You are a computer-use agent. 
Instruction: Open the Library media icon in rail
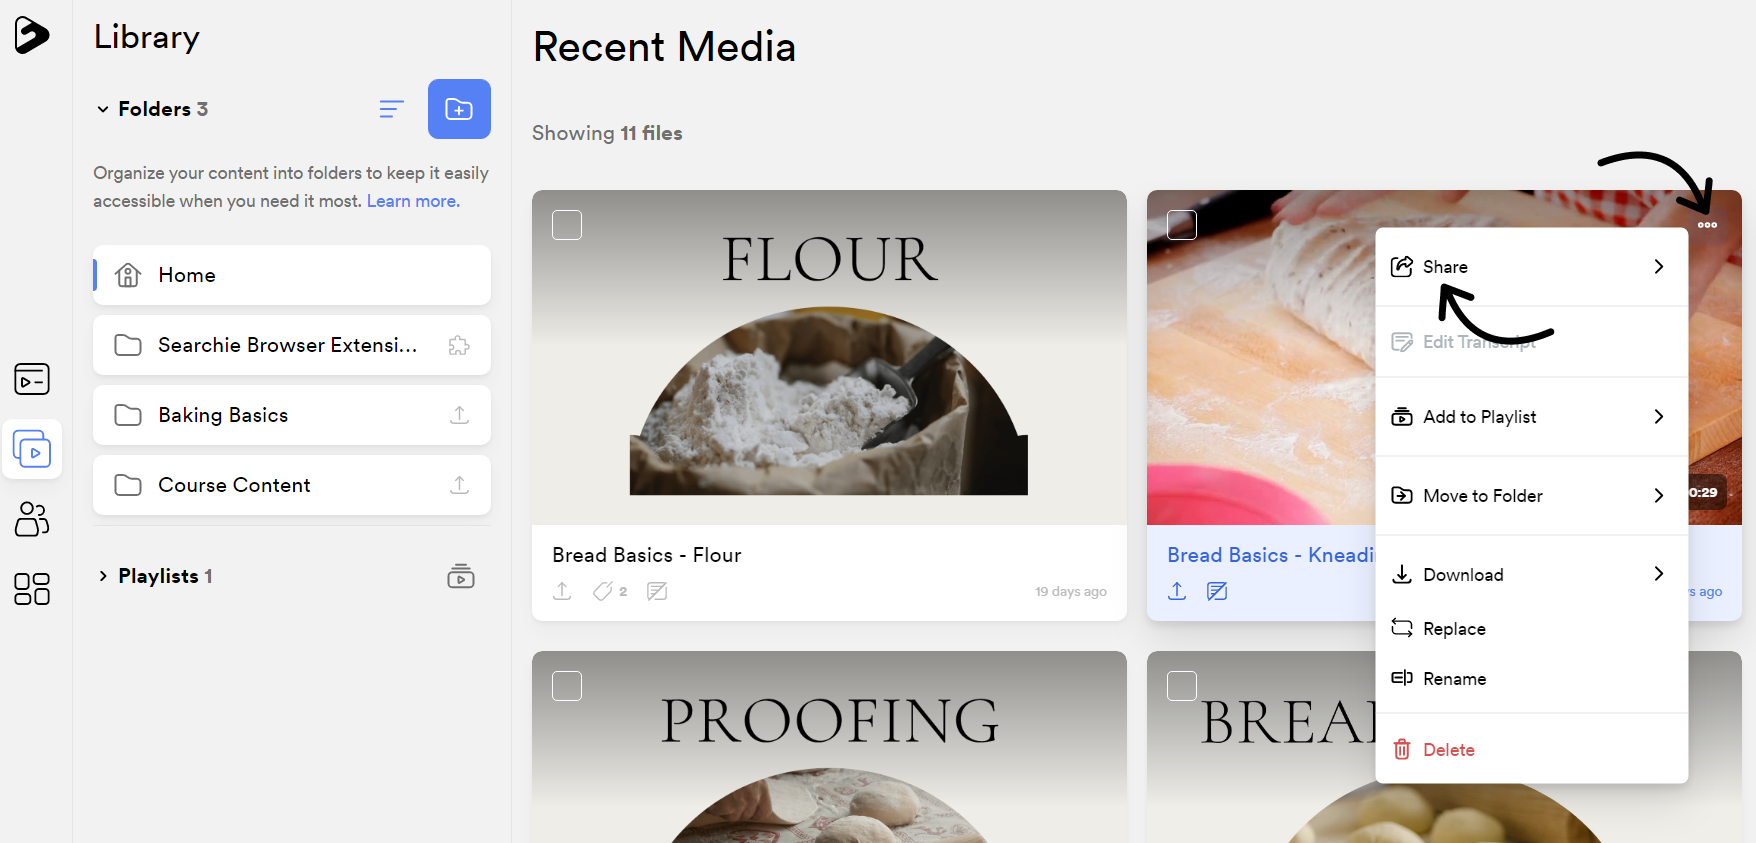[32, 450]
